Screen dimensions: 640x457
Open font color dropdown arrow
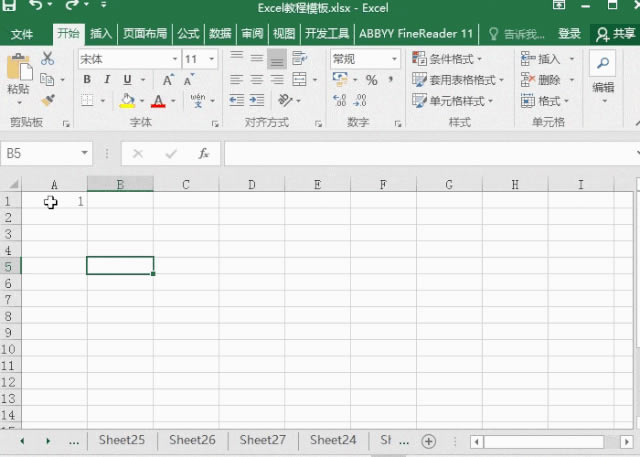pyautogui.click(x=173, y=101)
